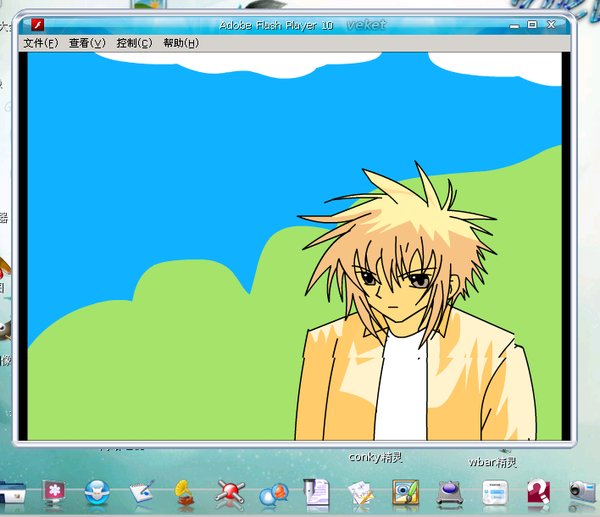The image size is (600, 517).
Task: Click the conky精灵 desktop shortcut label
Action: (x=375, y=457)
